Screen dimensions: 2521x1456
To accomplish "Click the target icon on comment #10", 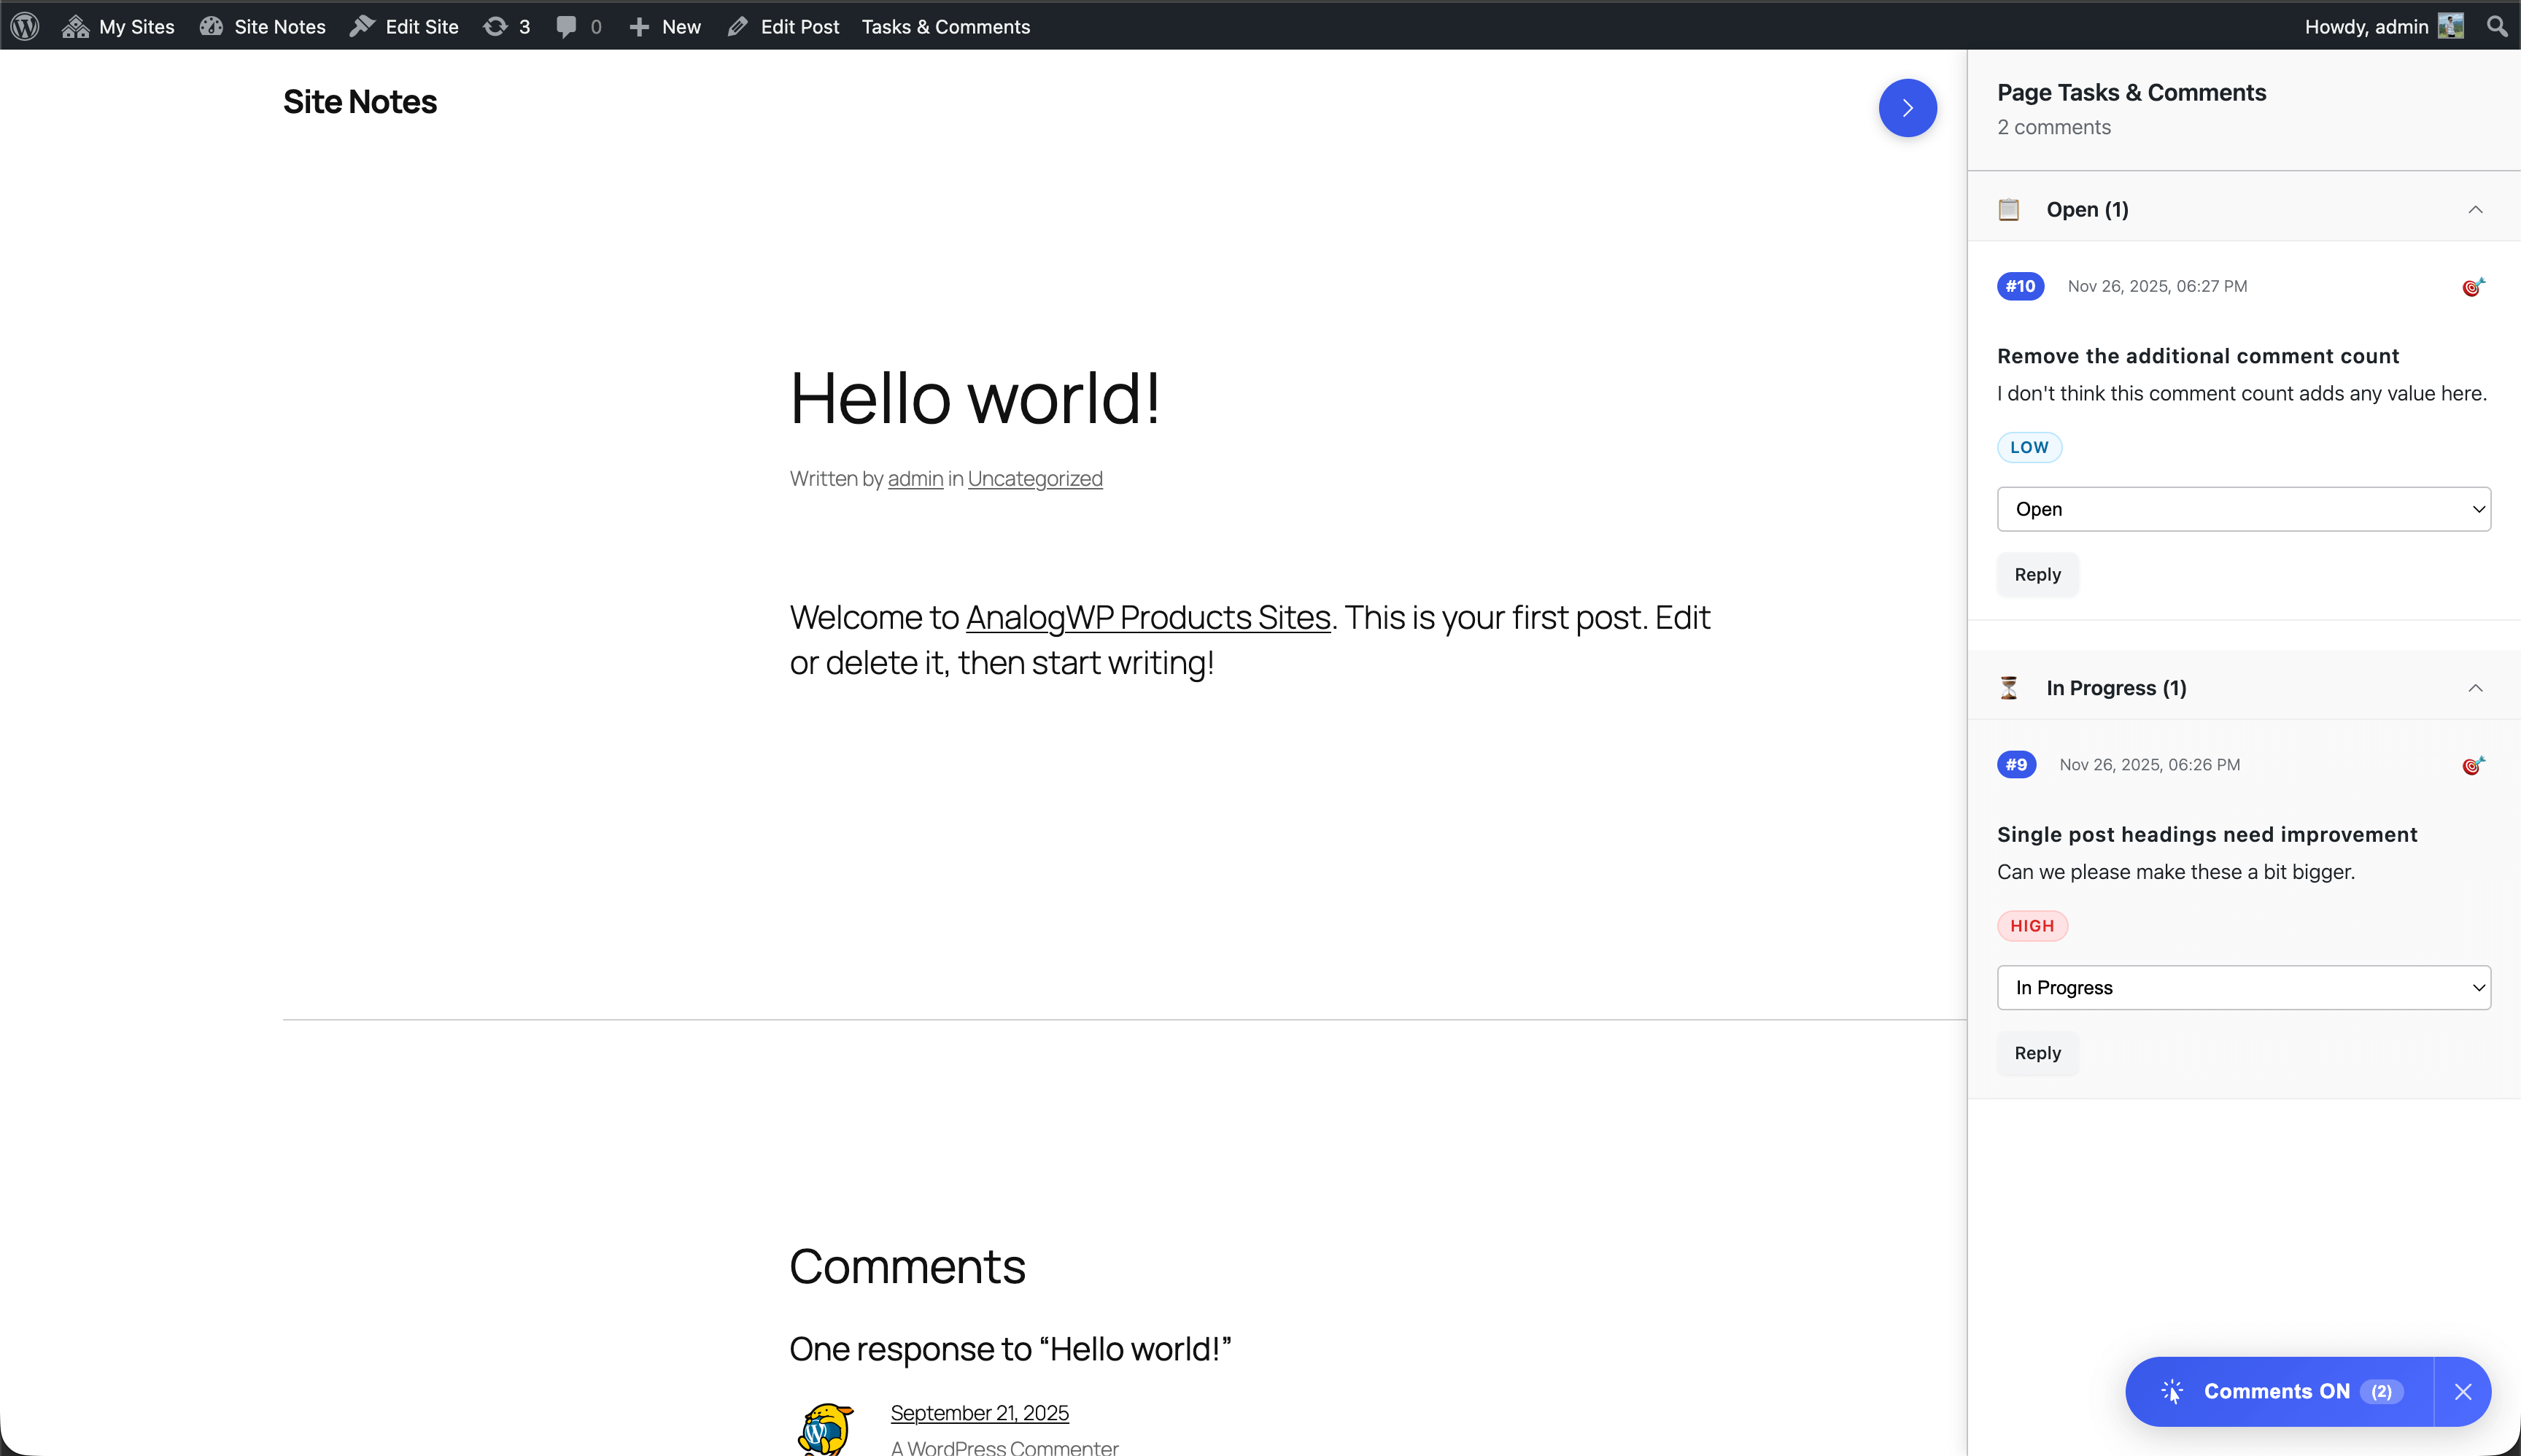I will [2470, 286].
